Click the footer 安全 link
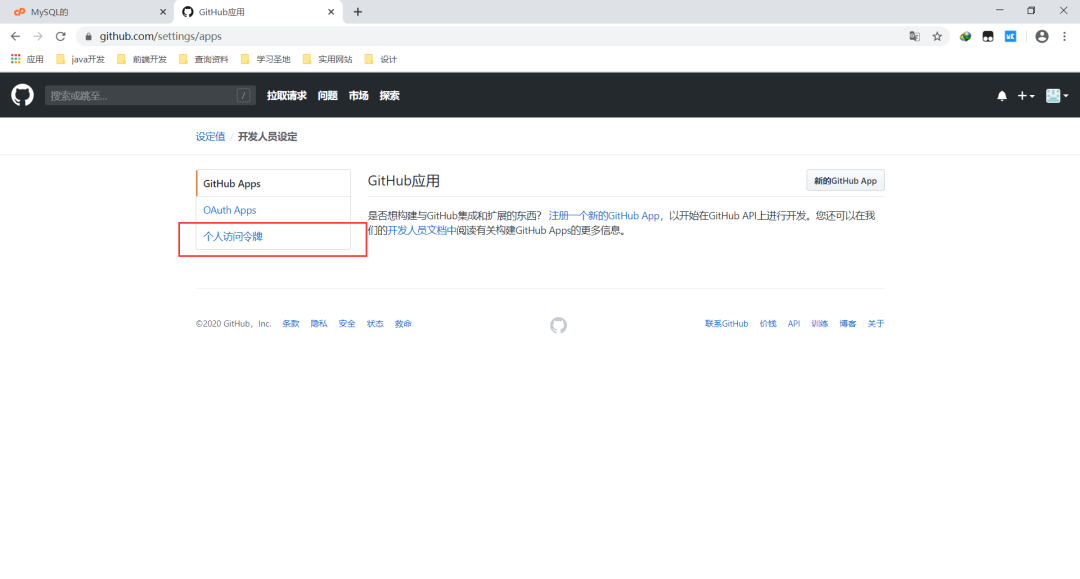The image size is (1080, 579). (x=347, y=324)
